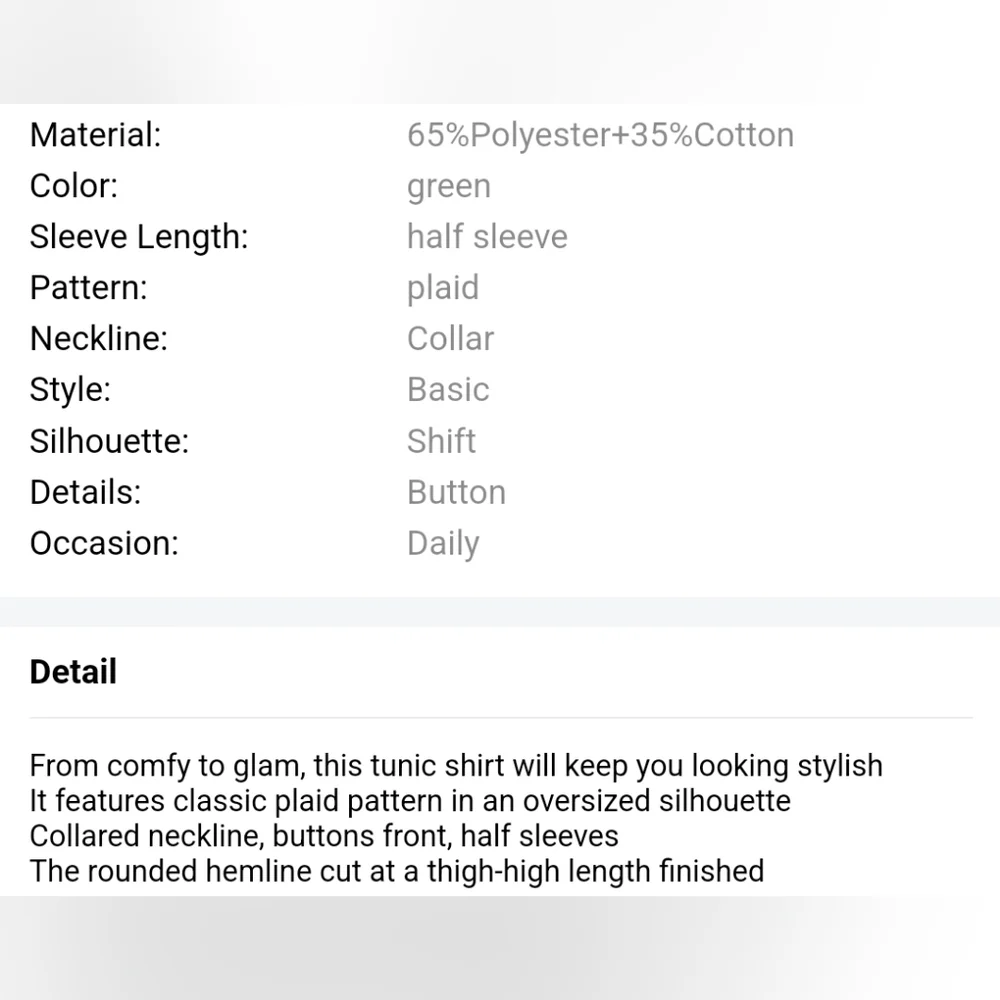Click the Neckline label
This screenshot has width=1000, height=1000.
99,339
